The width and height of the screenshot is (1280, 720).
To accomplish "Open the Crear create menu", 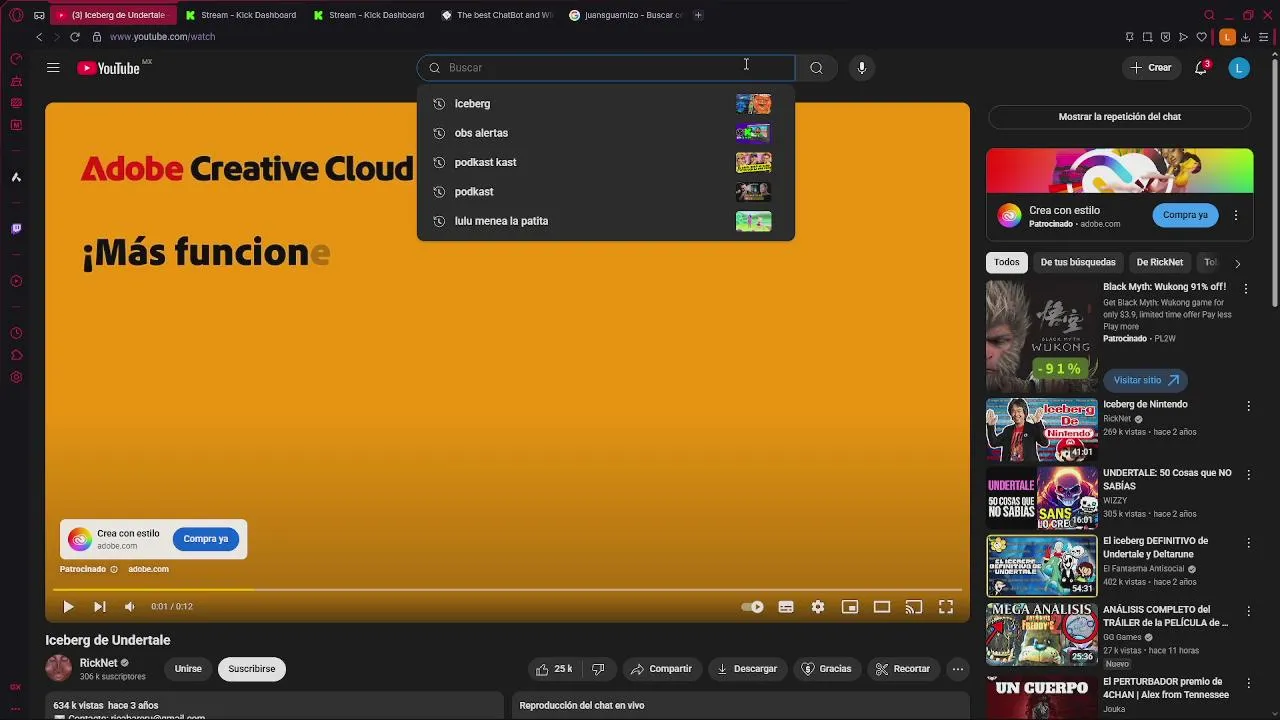I will (1150, 68).
